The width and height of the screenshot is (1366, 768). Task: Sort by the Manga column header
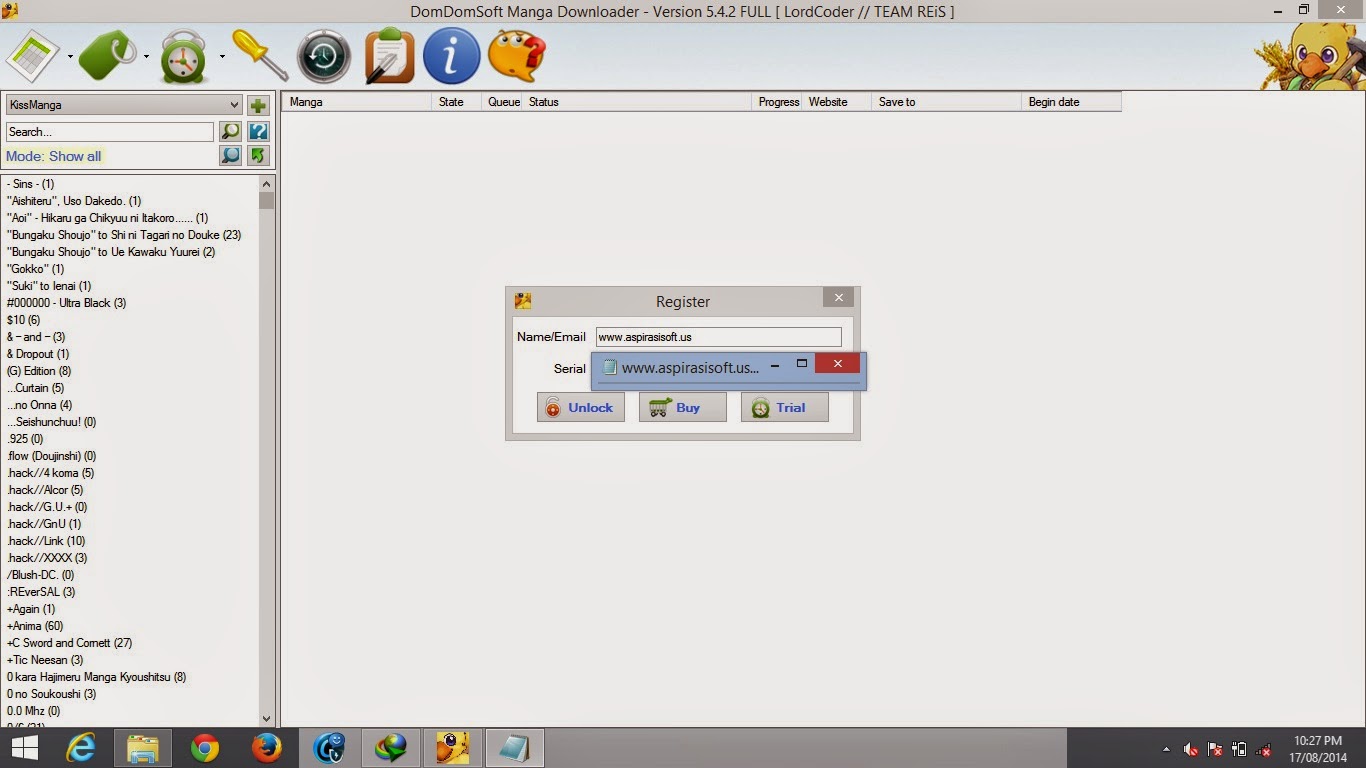click(x=357, y=102)
